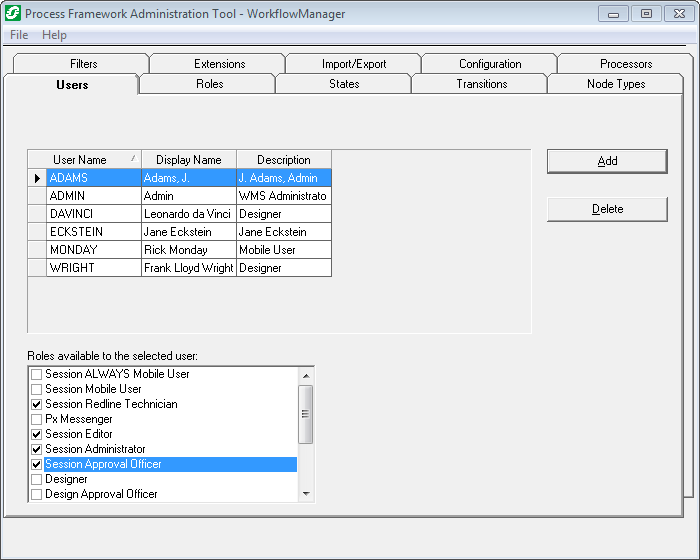Uncheck the Session Redline Technician role
The width and height of the screenshot is (700, 560).
[37, 404]
